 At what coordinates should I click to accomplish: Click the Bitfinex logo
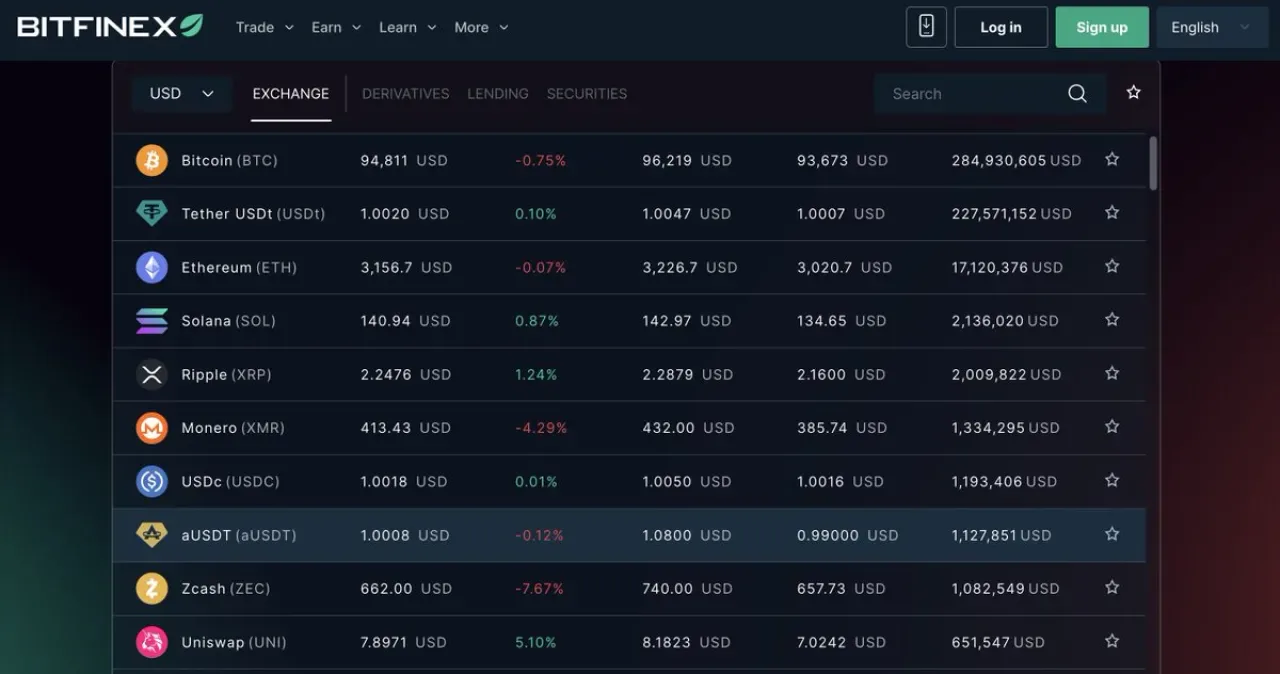pyautogui.click(x=110, y=26)
